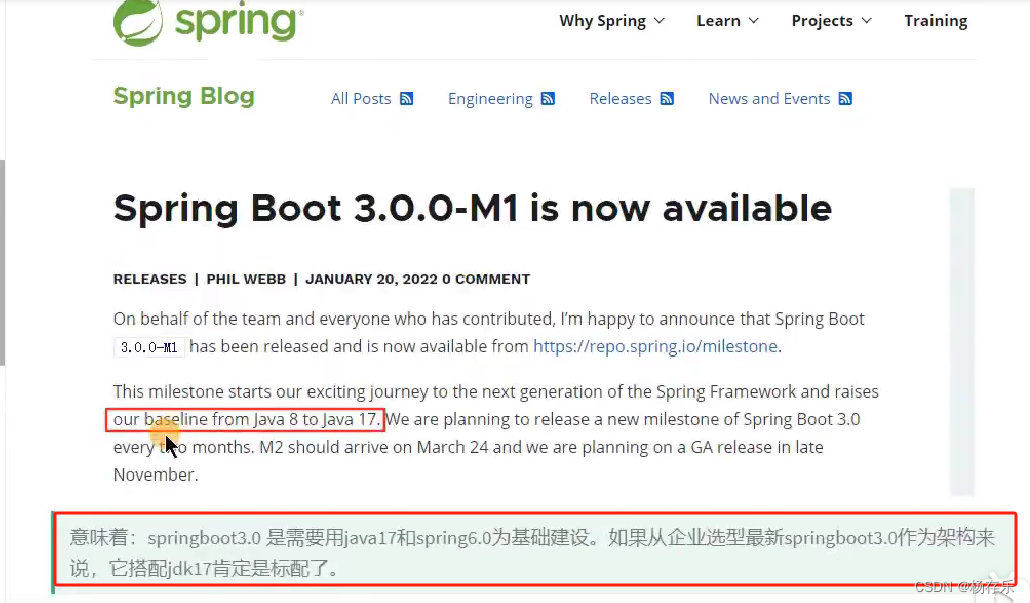Click the 0 COMMENT text
Viewport: 1030px width, 603px height.
click(486, 279)
